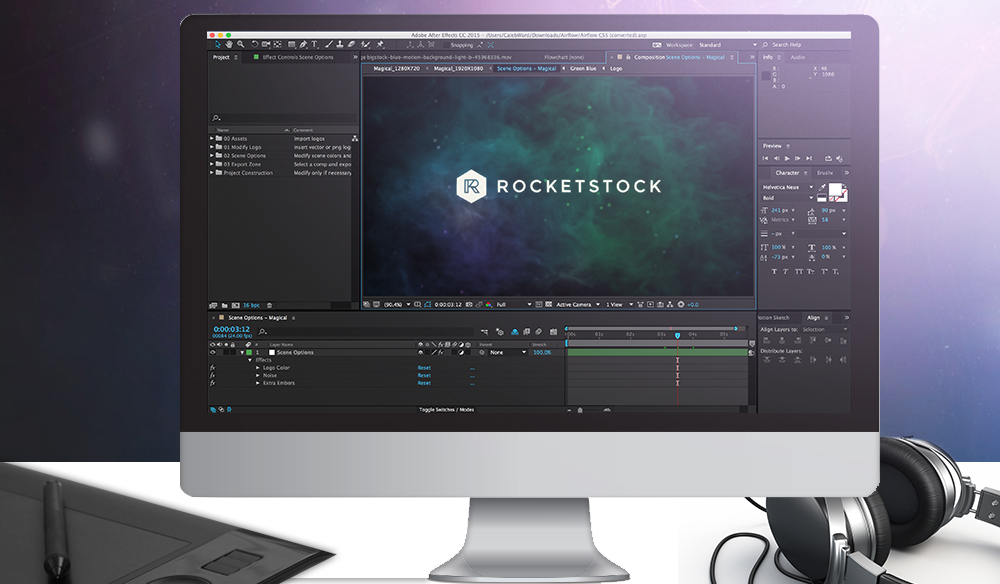Select the Brush tool
The image size is (1000, 584).
[328, 45]
